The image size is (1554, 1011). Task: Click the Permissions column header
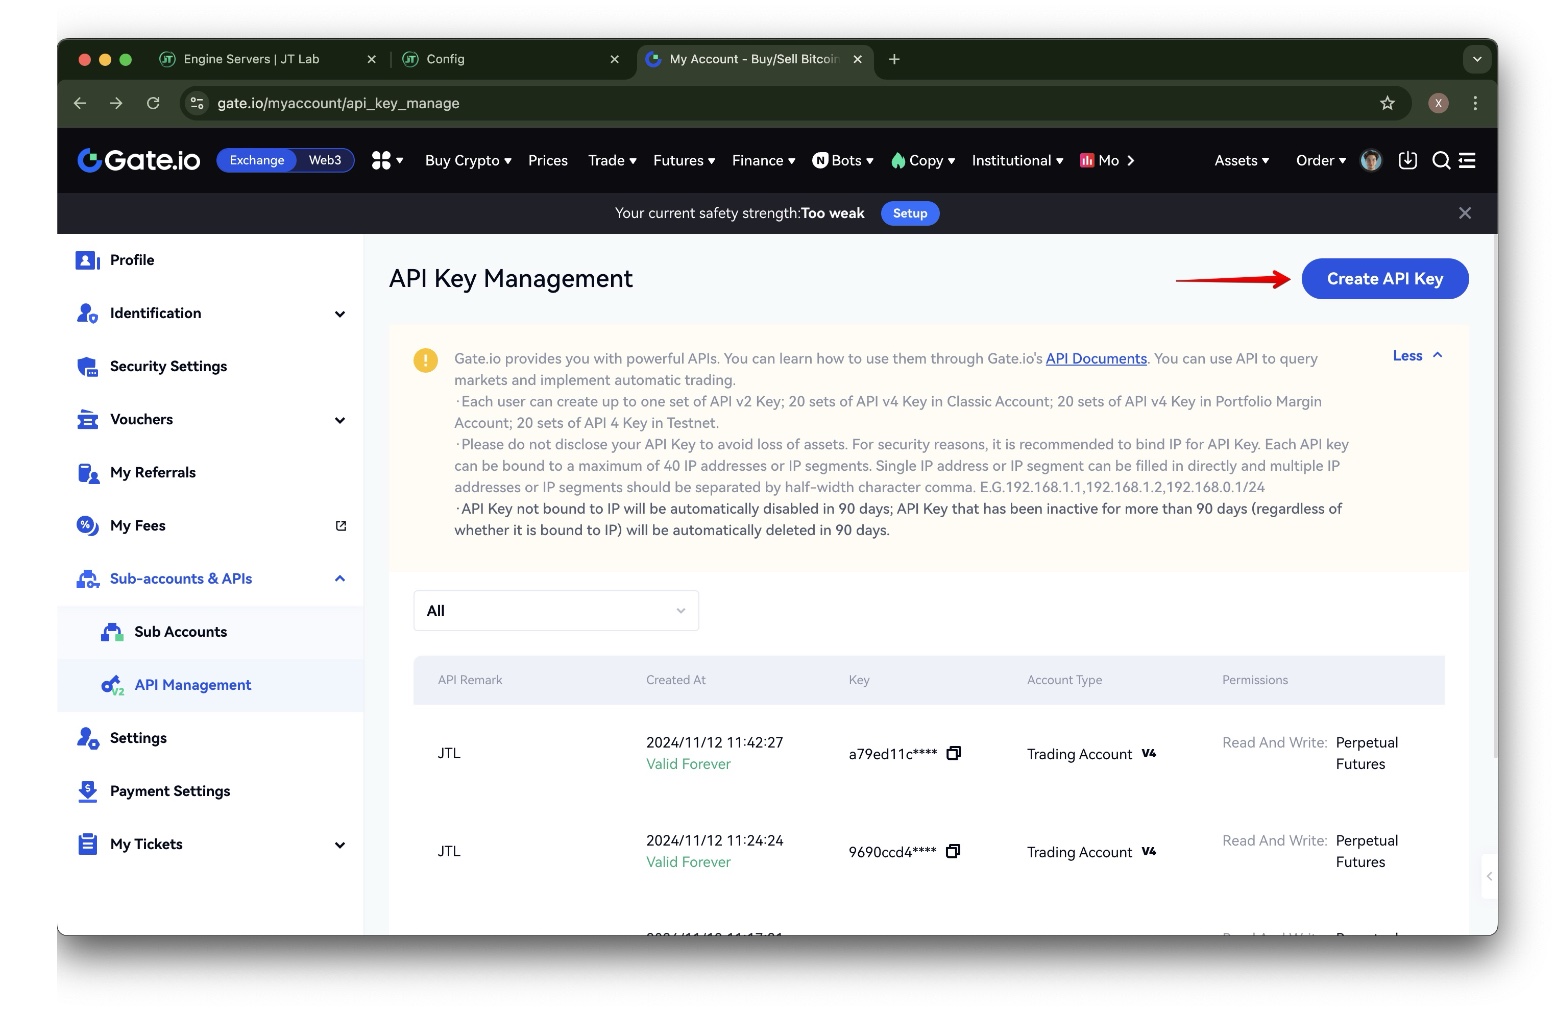1255,680
